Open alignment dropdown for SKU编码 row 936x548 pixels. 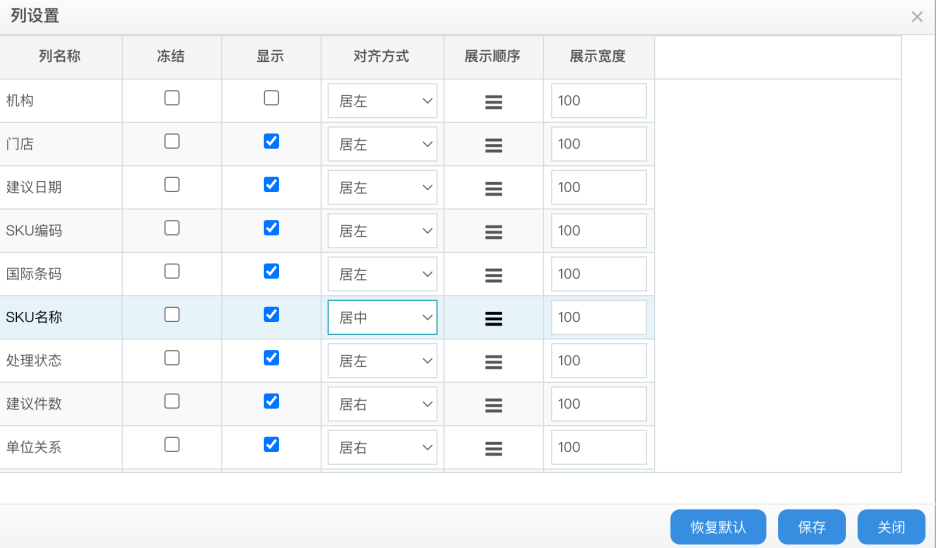coord(382,230)
